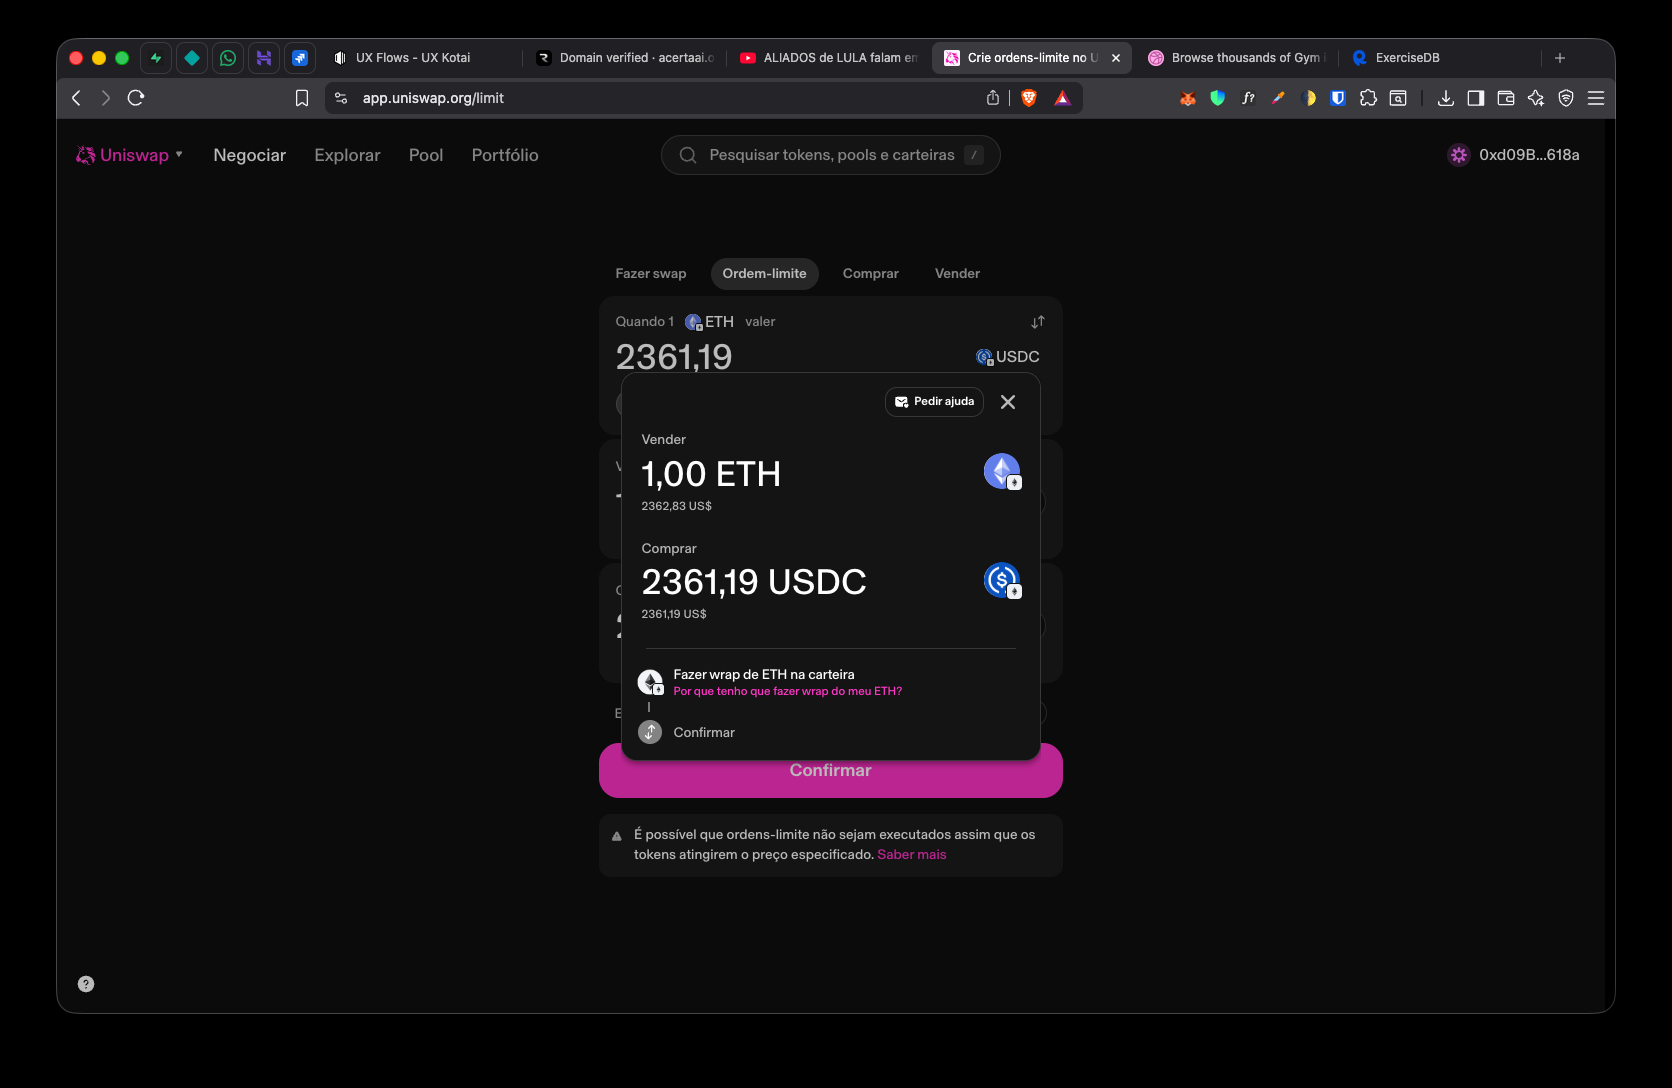Open the Portfólio navigation item
1672x1088 pixels.
505,155
